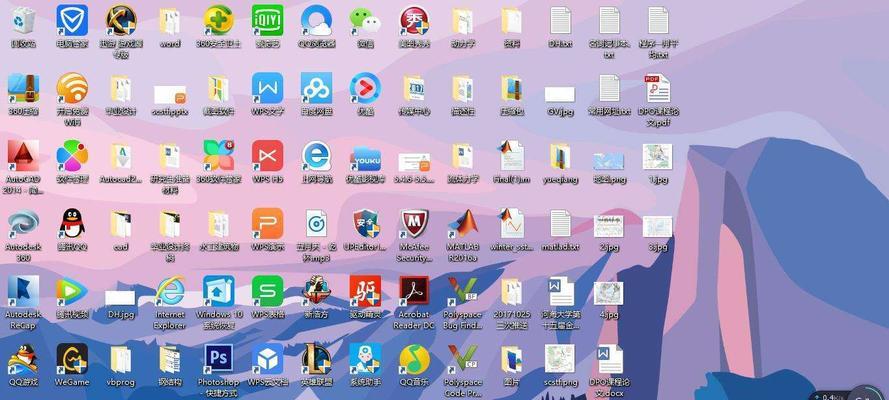The height and width of the screenshot is (400, 889).
Task: Launch Internet Explorer
Action: click(x=170, y=291)
